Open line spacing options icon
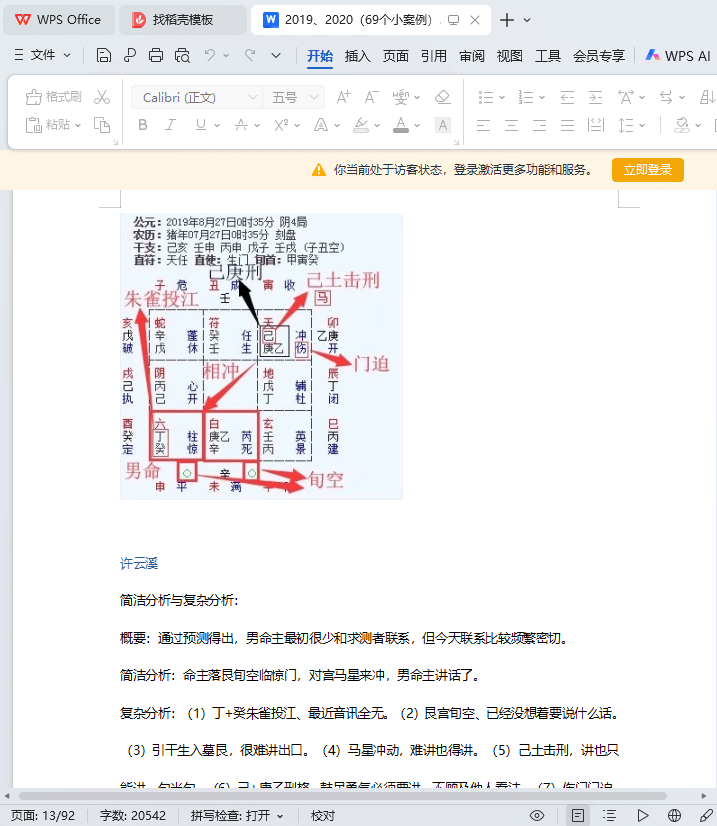The width and height of the screenshot is (717, 826). [625, 125]
